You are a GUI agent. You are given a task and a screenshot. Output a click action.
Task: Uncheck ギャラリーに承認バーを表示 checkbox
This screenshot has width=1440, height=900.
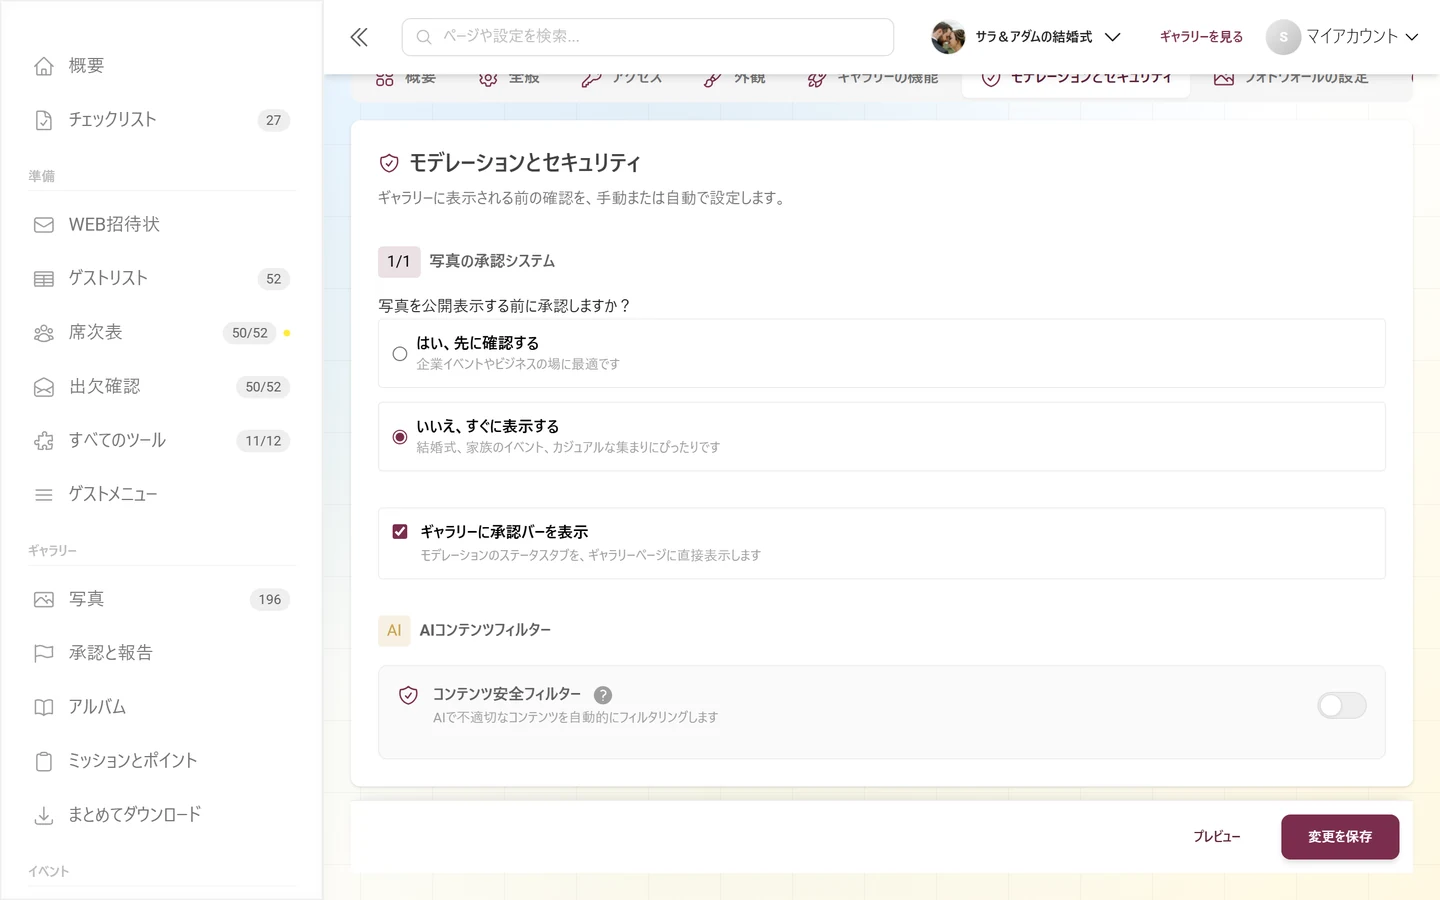(x=400, y=532)
